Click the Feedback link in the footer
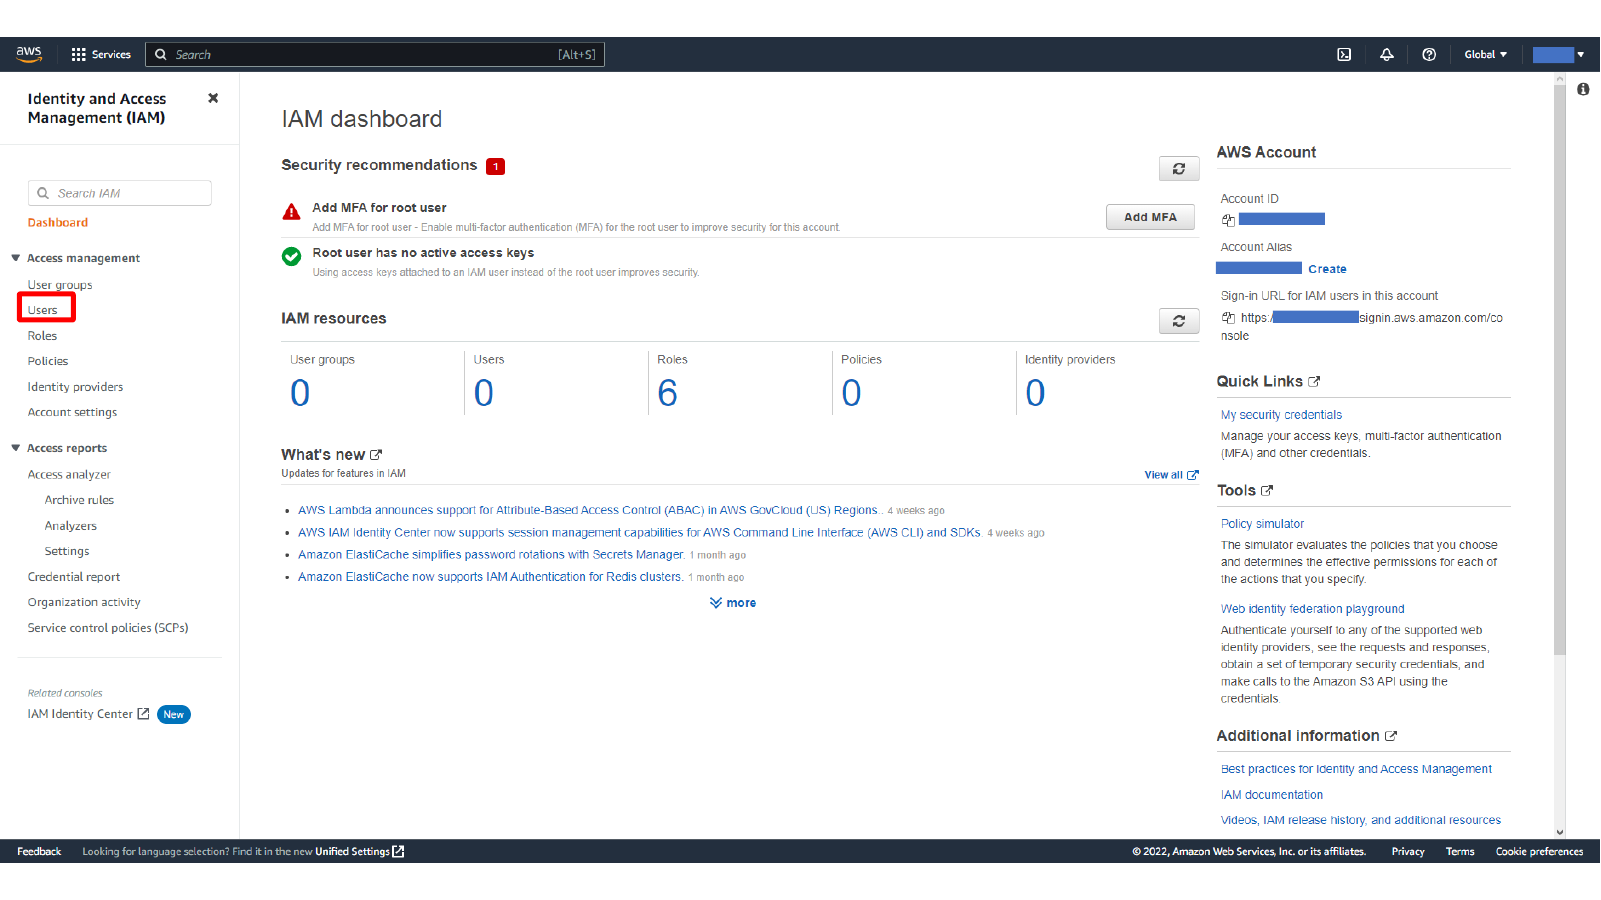 [x=39, y=852]
